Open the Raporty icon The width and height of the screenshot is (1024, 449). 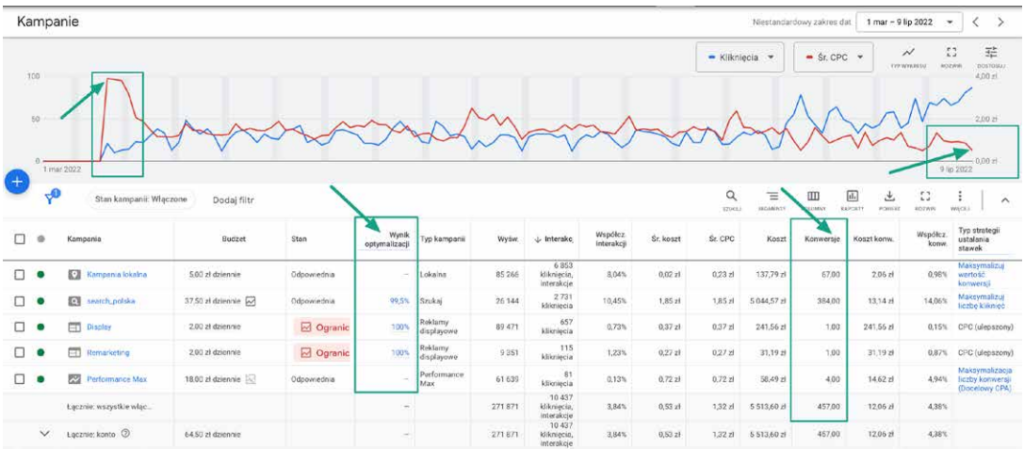[852, 198]
